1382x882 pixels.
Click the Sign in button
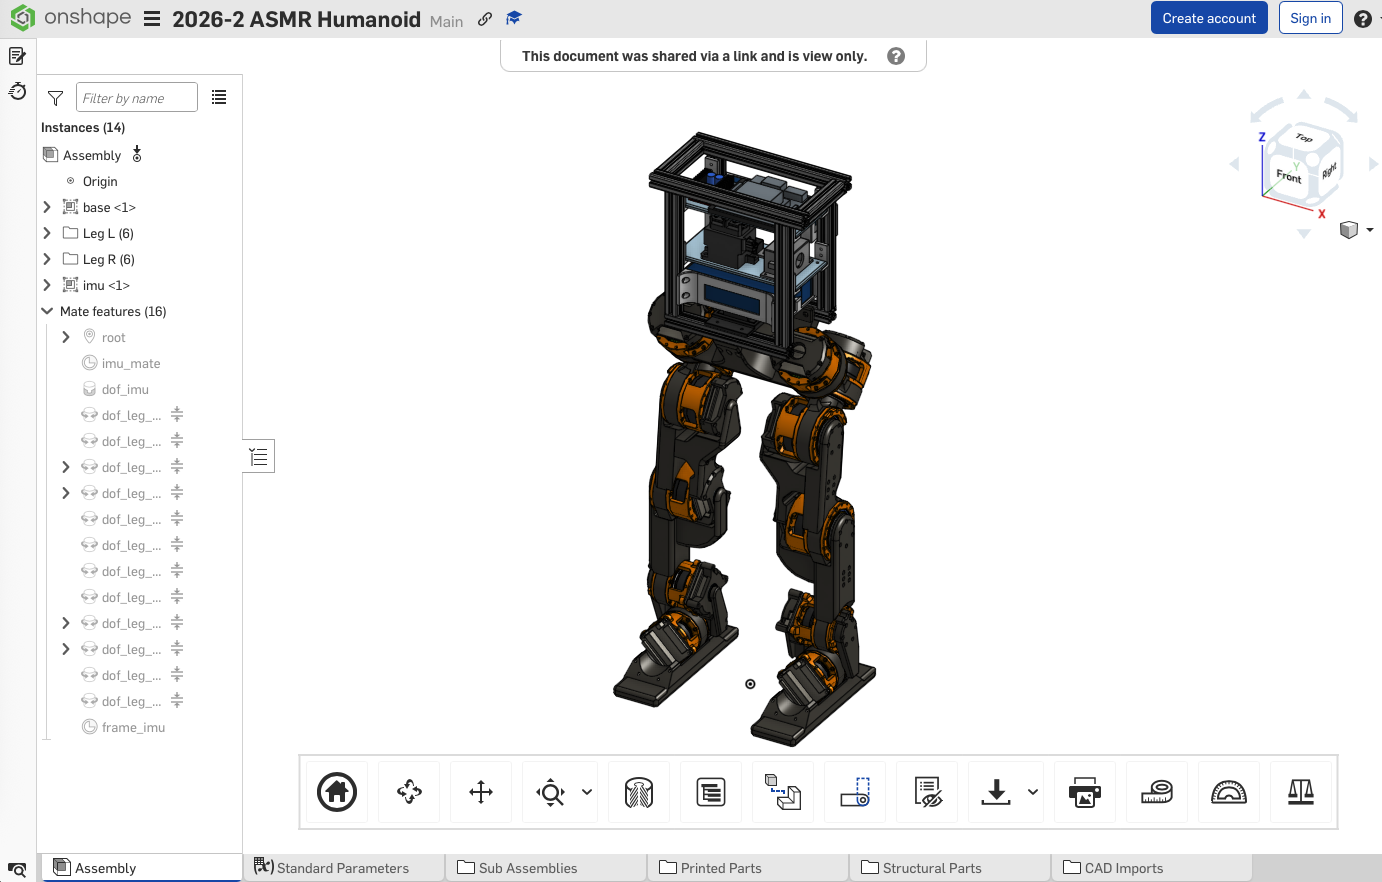(1310, 18)
